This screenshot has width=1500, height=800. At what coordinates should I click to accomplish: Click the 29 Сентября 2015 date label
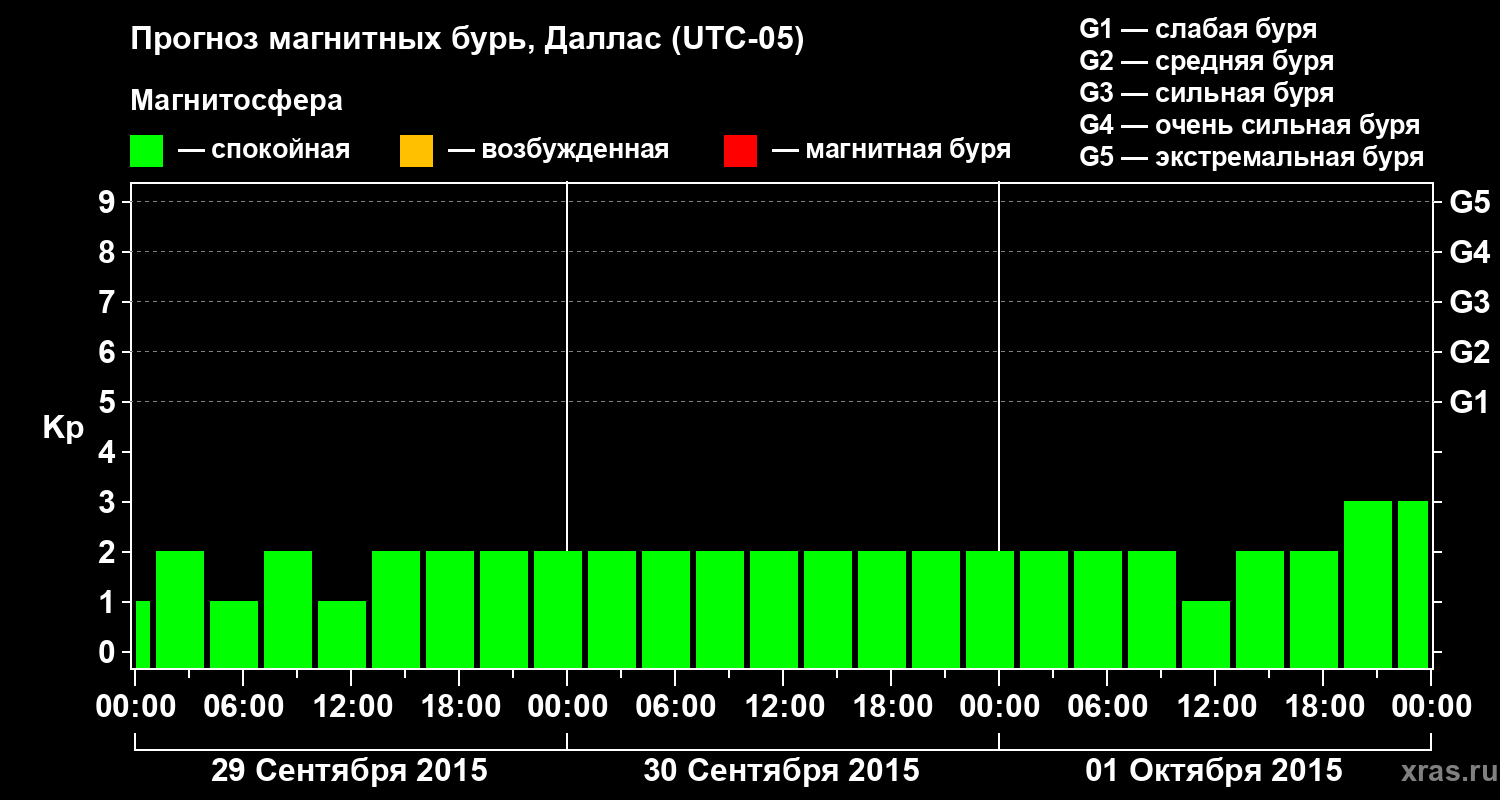tap(349, 771)
